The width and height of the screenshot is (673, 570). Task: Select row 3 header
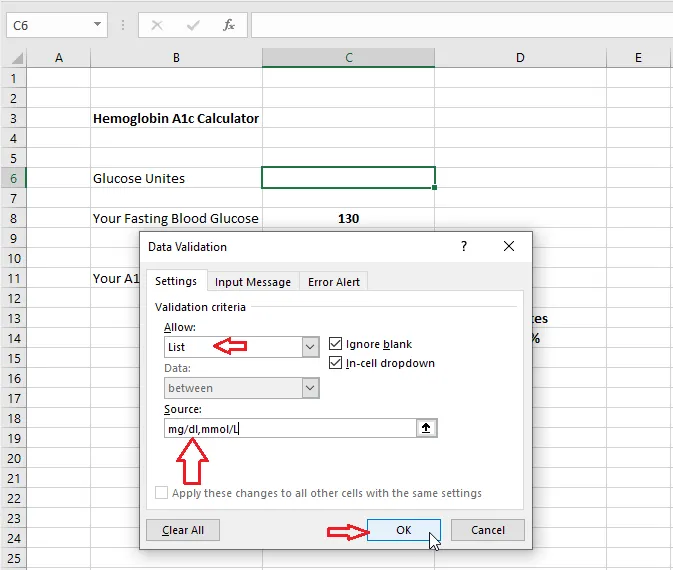(x=13, y=118)
